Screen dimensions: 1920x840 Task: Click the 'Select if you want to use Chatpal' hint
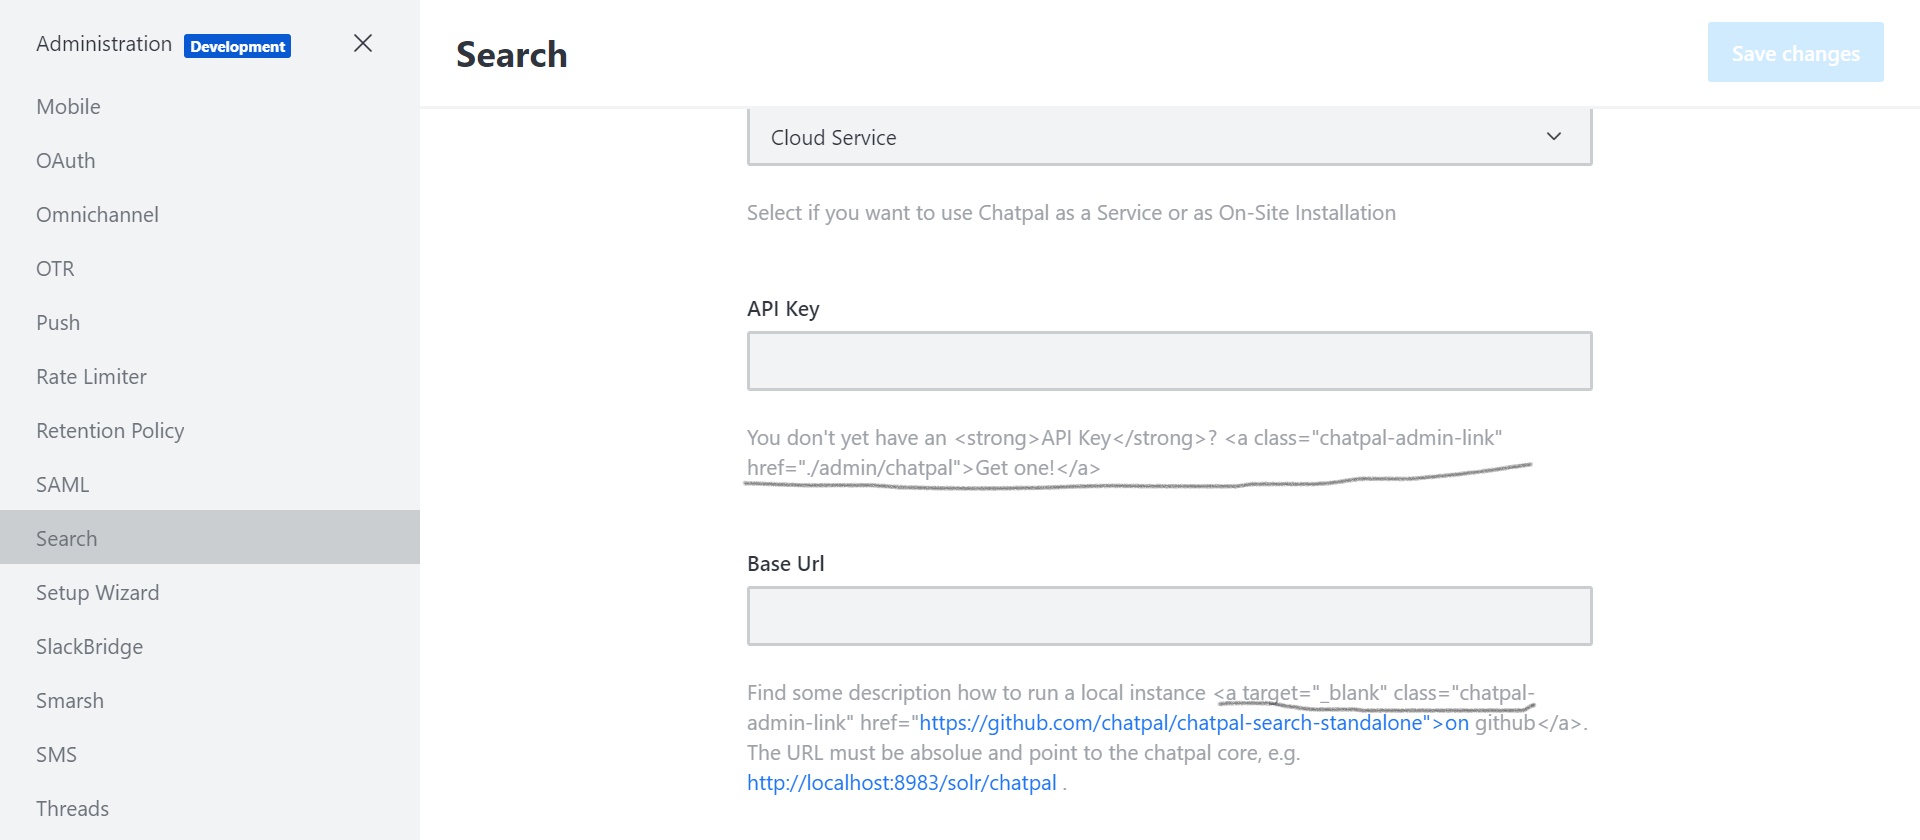(x=1071, y=213)
